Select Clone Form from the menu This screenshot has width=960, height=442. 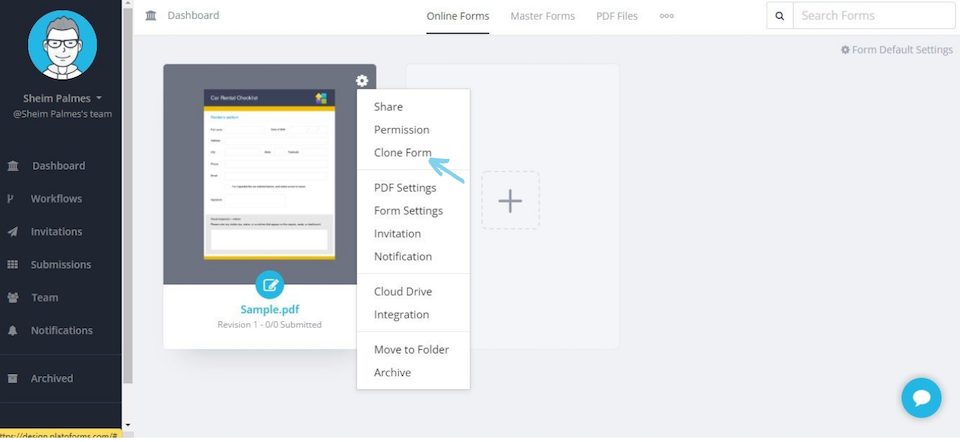(x=402, y=153)
